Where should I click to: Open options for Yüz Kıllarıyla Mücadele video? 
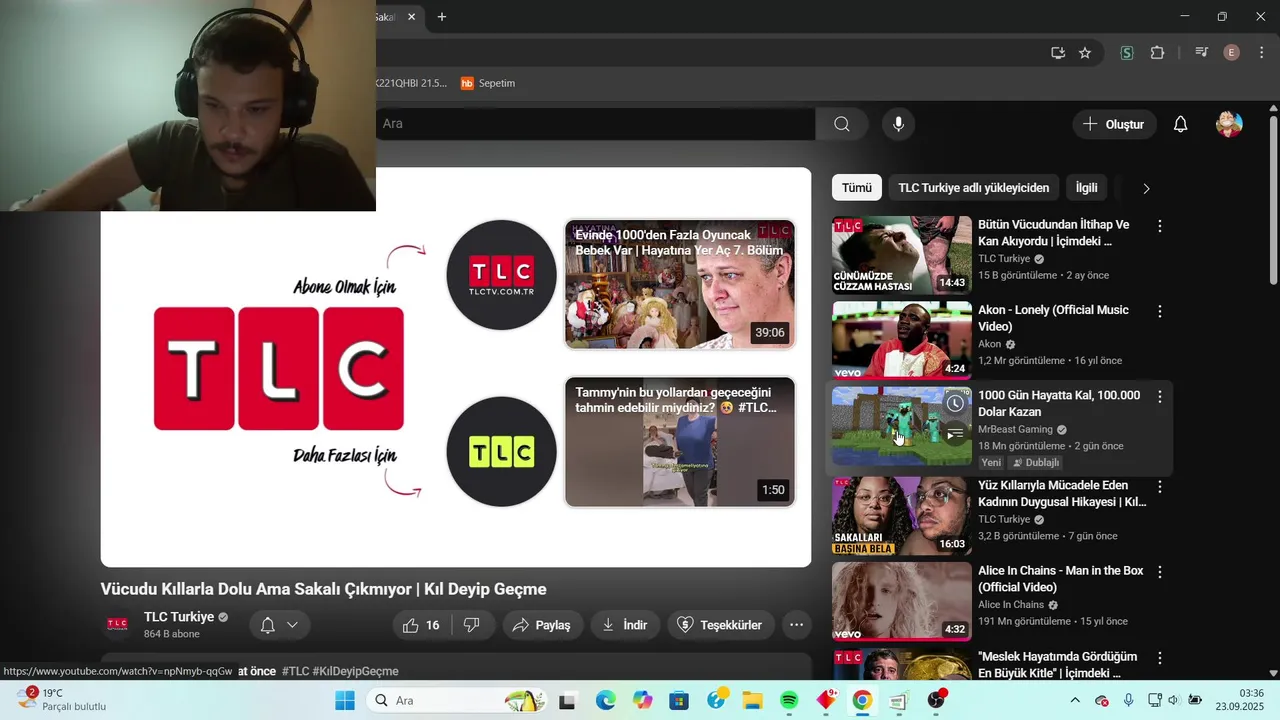coord(1160,487)
